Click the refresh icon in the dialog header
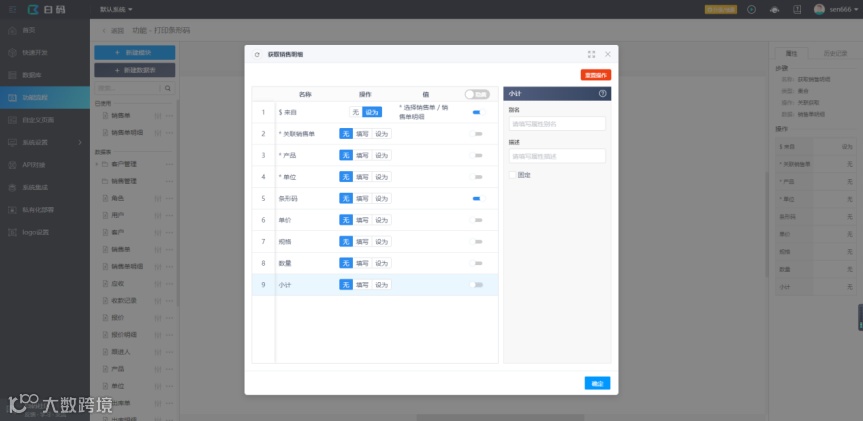 pos(257,54)
